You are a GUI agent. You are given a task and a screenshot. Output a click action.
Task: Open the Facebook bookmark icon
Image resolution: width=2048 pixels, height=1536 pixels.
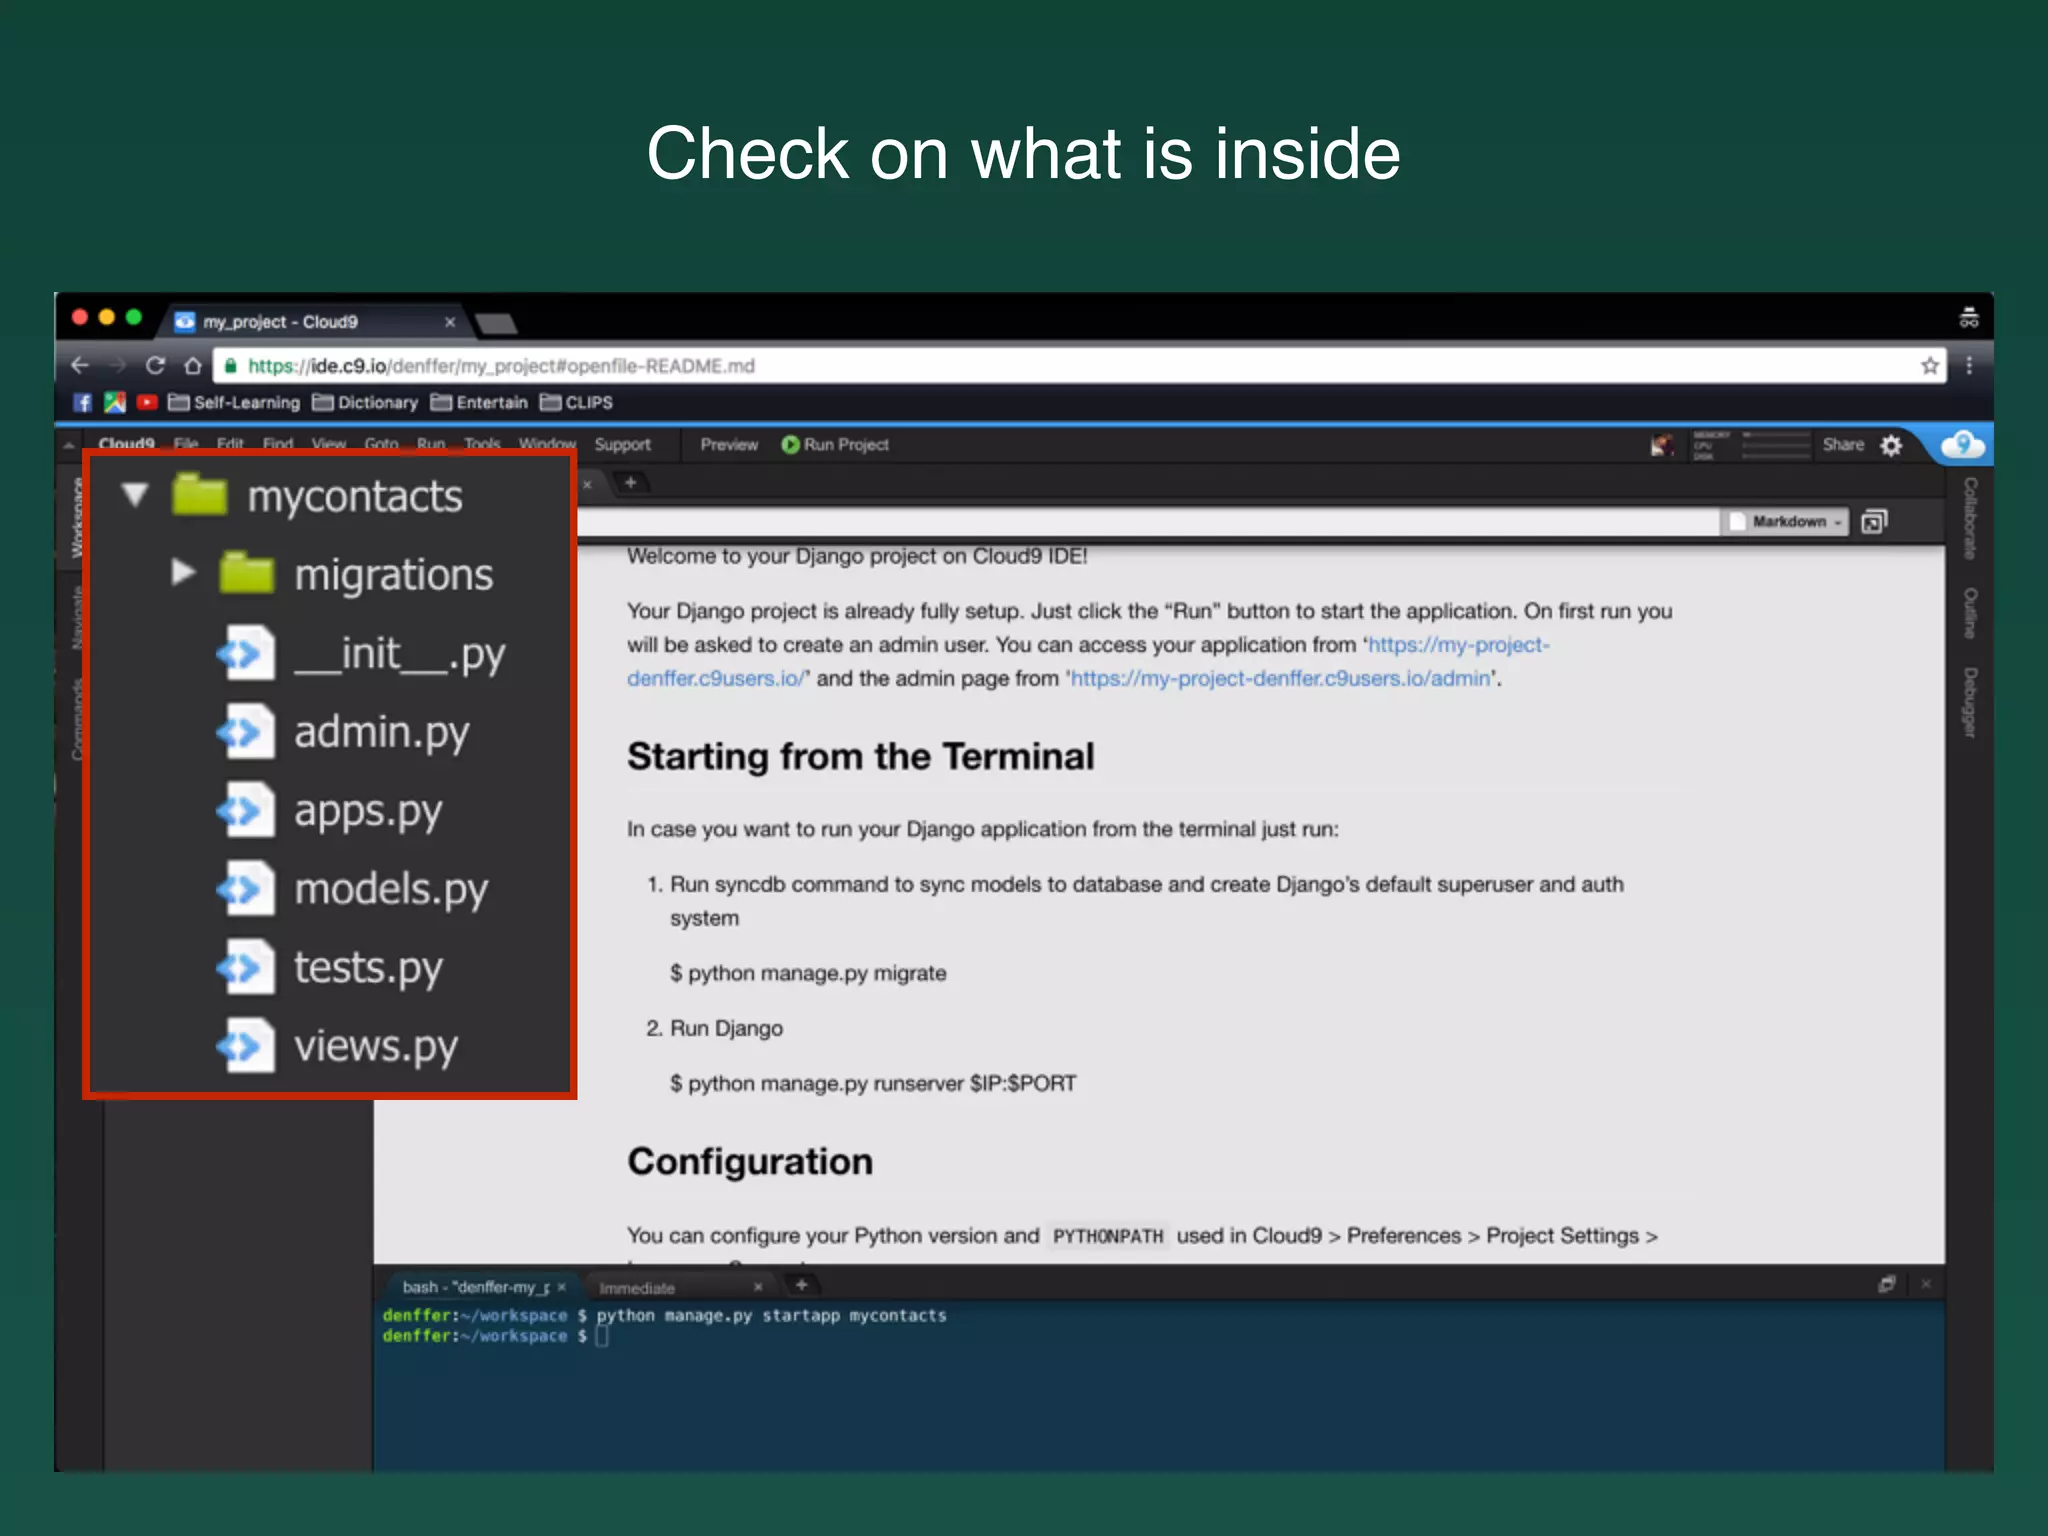pos(83,402)
